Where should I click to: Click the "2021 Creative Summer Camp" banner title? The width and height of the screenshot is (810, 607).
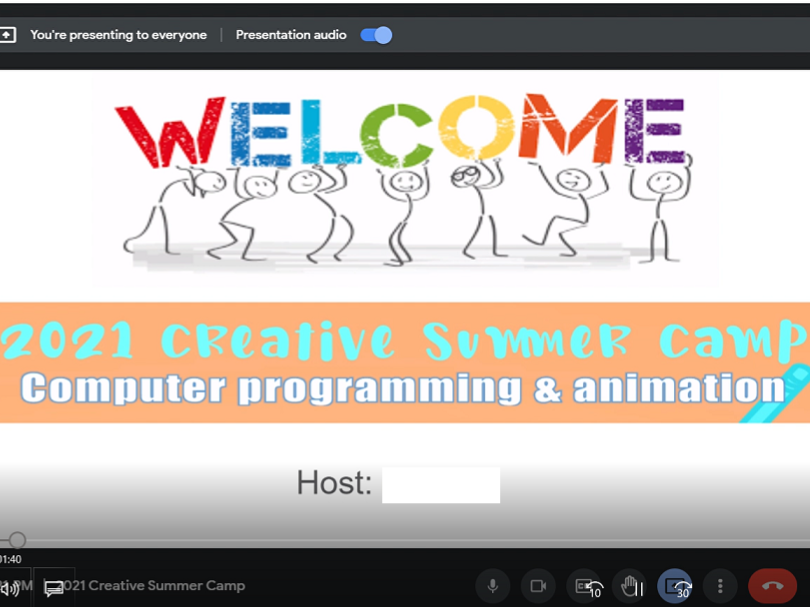(404, 343)
